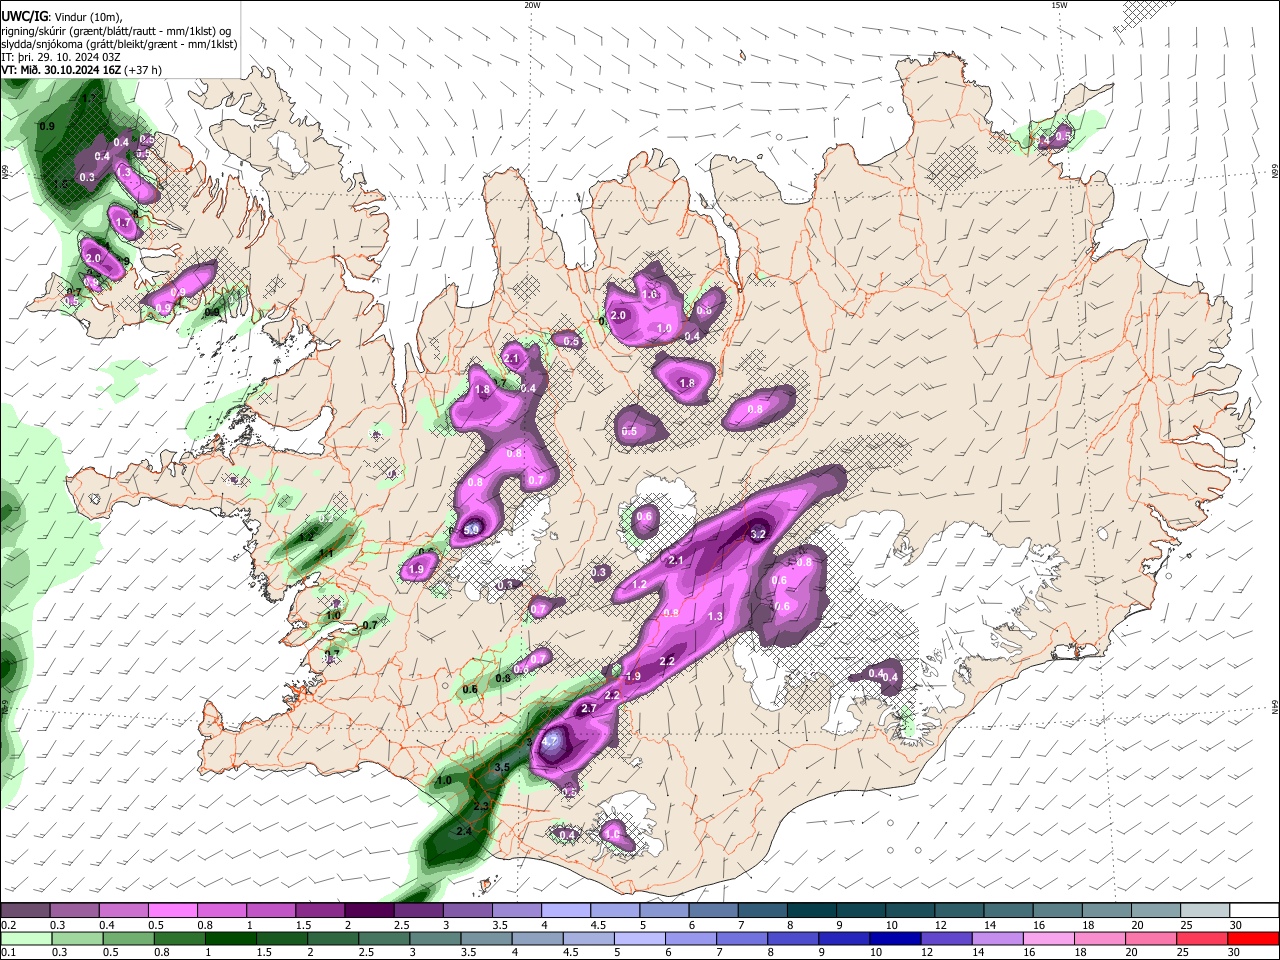Screen dimensions: 1280x960
Task: Select the white 30 swatch in upper legend row
Action: pyautogui.click(x=1254, y=911)
